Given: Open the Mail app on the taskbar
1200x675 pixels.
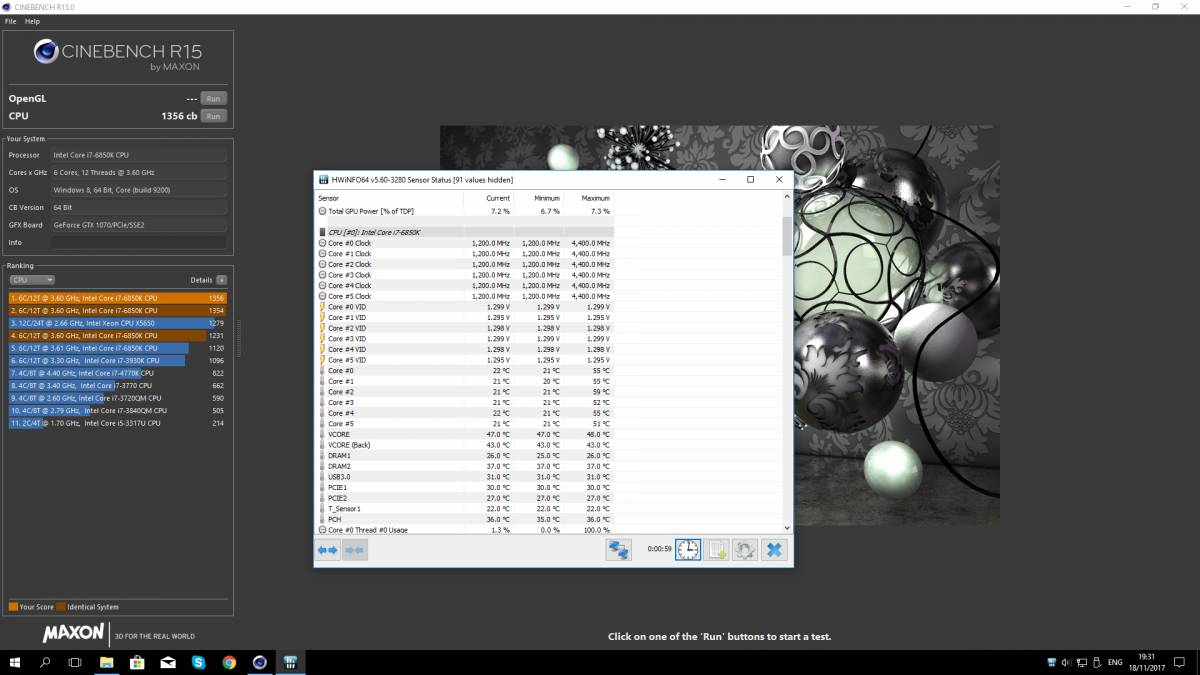Looking at the screenshot, I should pyautogui.click(x=168, y=662).
